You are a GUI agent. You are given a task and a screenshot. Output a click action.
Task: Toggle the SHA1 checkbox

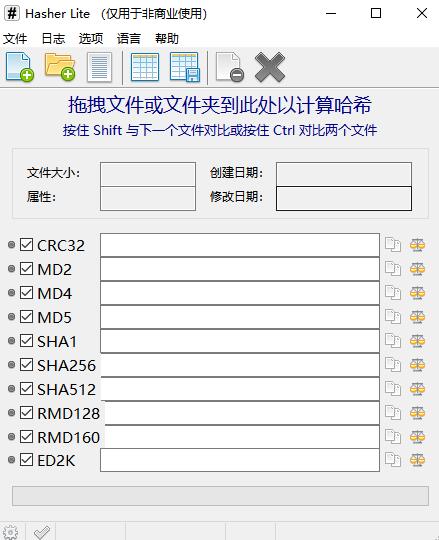tap(27, 340)
